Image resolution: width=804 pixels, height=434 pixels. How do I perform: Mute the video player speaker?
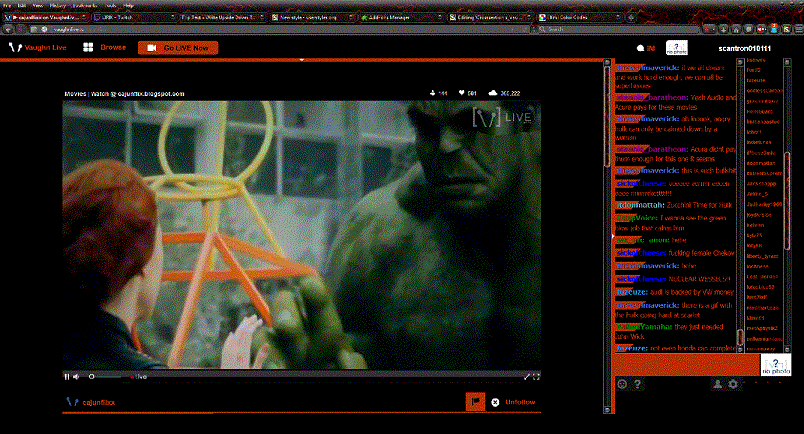(76, 377)
